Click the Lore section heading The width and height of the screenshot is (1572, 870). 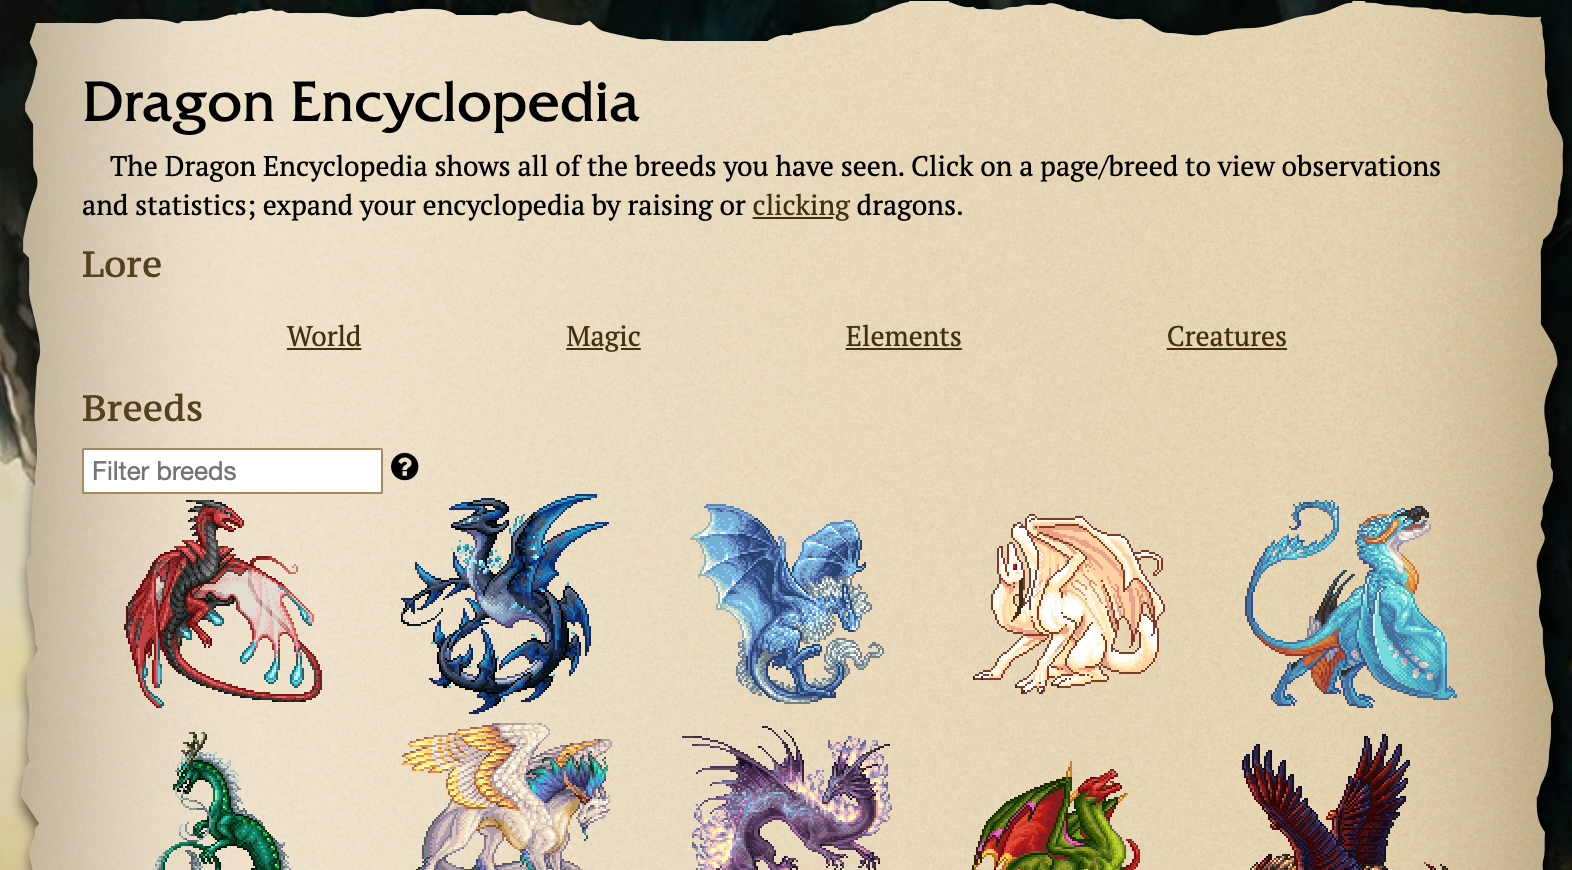(121, 264)
